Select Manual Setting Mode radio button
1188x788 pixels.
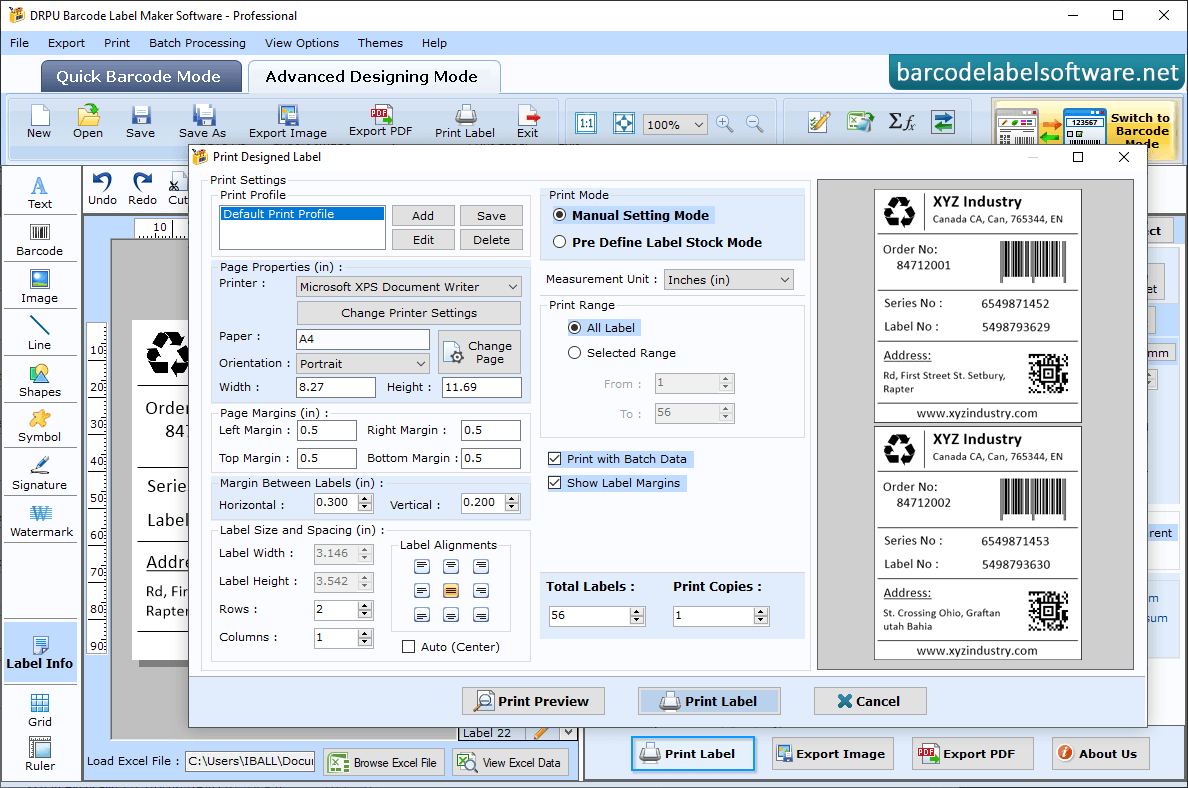559,215
